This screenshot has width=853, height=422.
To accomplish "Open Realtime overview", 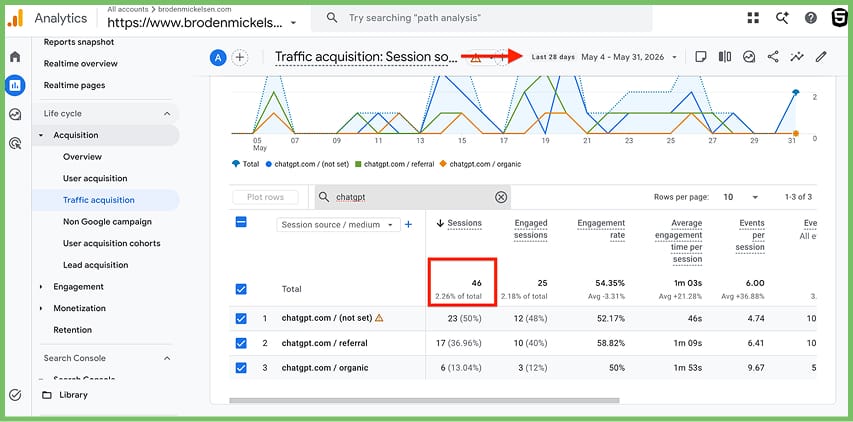I will tap(81, 64).
